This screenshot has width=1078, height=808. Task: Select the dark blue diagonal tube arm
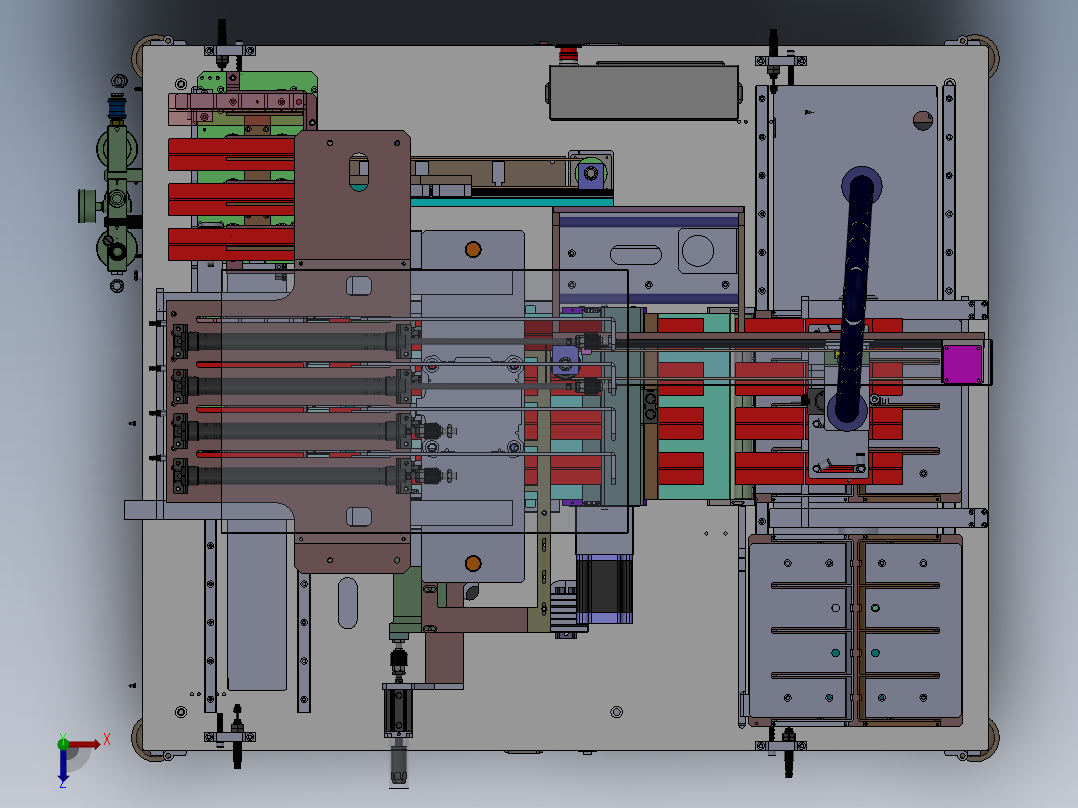coord(854,298)
